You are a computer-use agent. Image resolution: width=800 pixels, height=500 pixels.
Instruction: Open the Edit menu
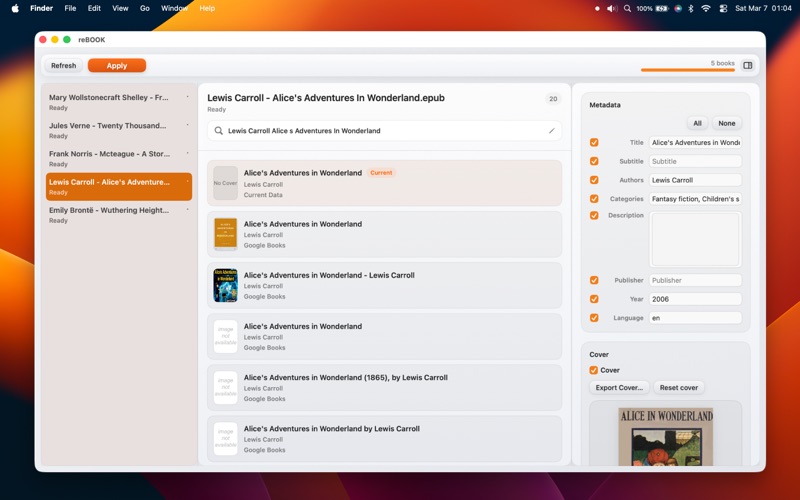[94, 8]
